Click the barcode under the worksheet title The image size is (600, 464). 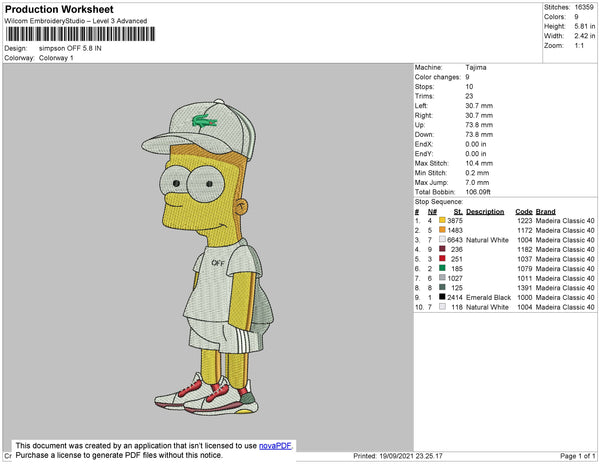(80, 34)
